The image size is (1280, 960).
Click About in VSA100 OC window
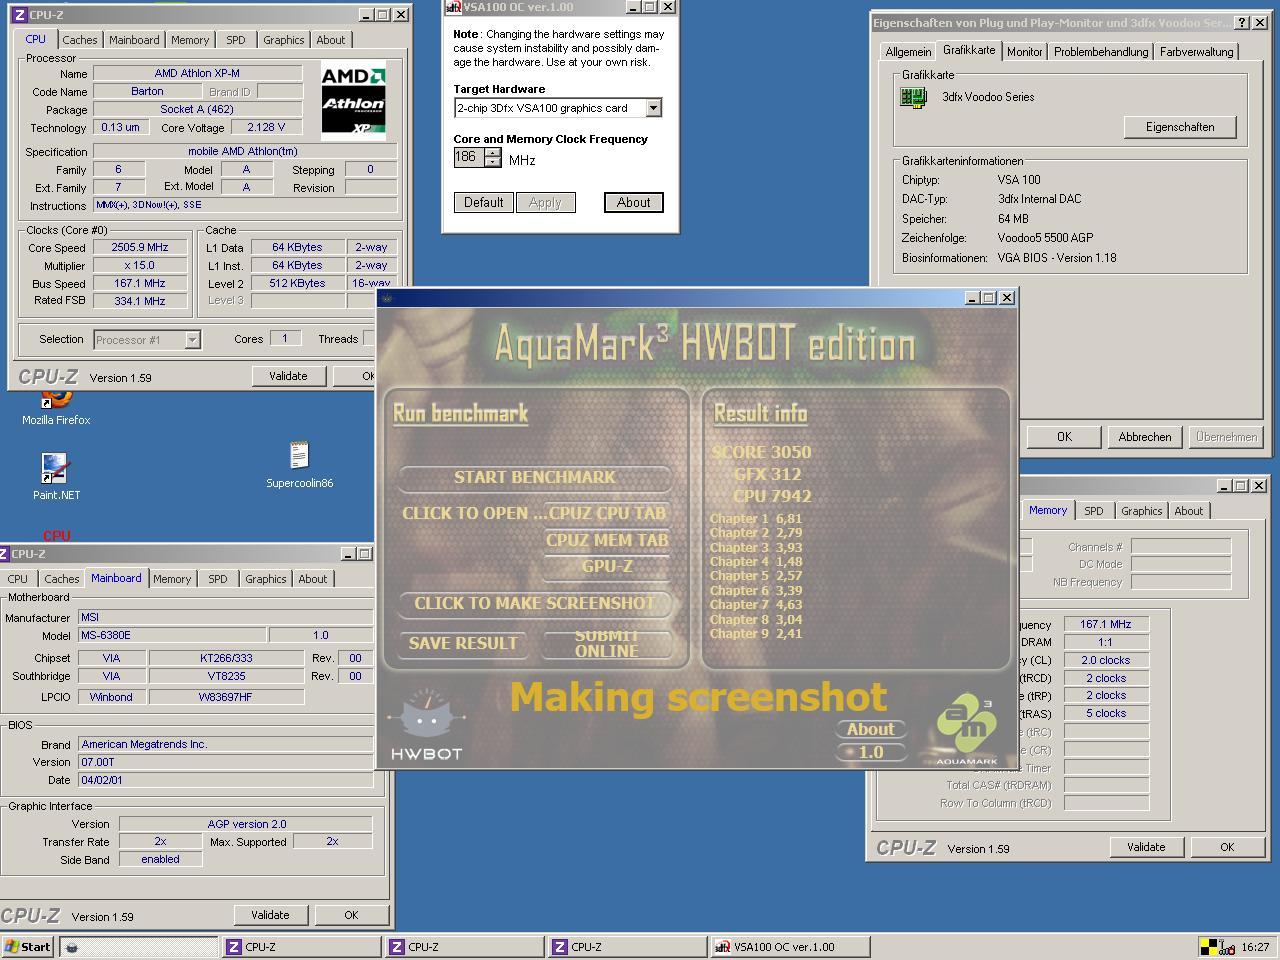(634, 203)
